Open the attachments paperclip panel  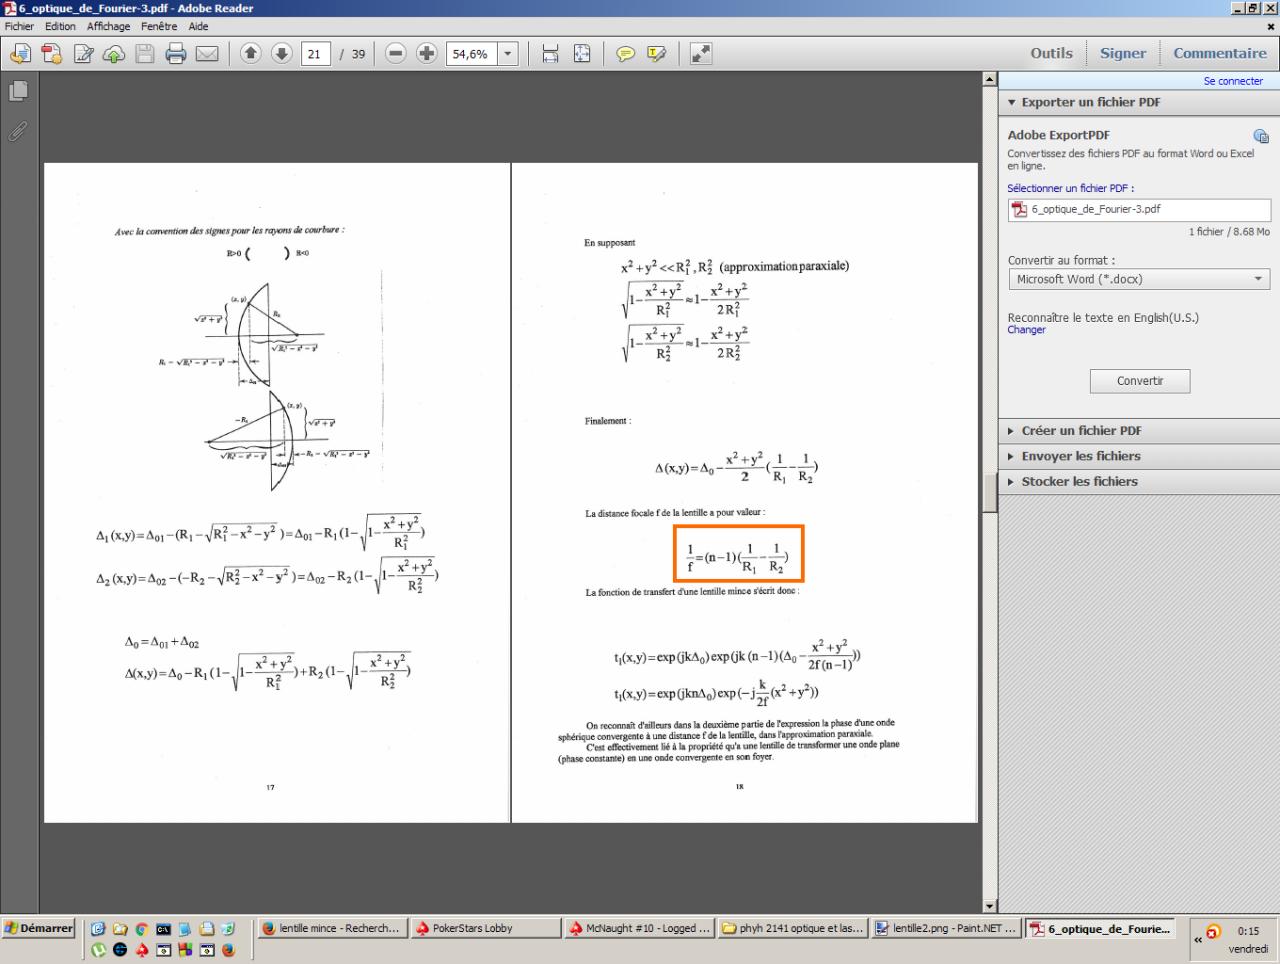click(x=18, y=131)
